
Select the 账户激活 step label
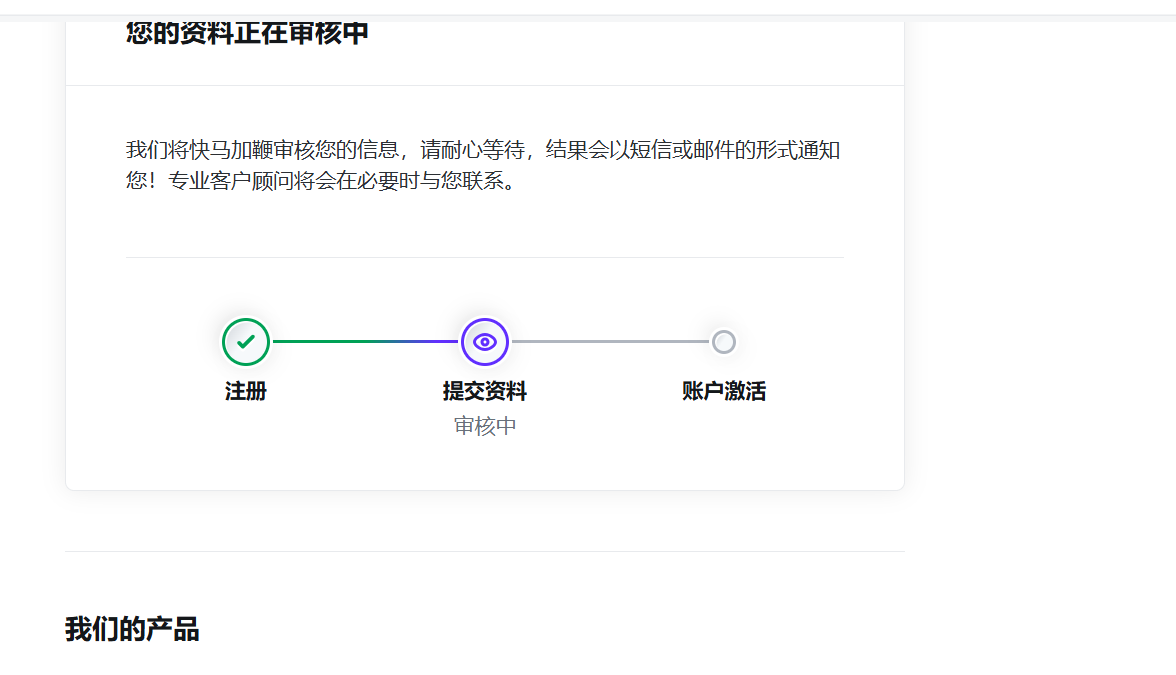pyautogui.click(x=724, y=391)
